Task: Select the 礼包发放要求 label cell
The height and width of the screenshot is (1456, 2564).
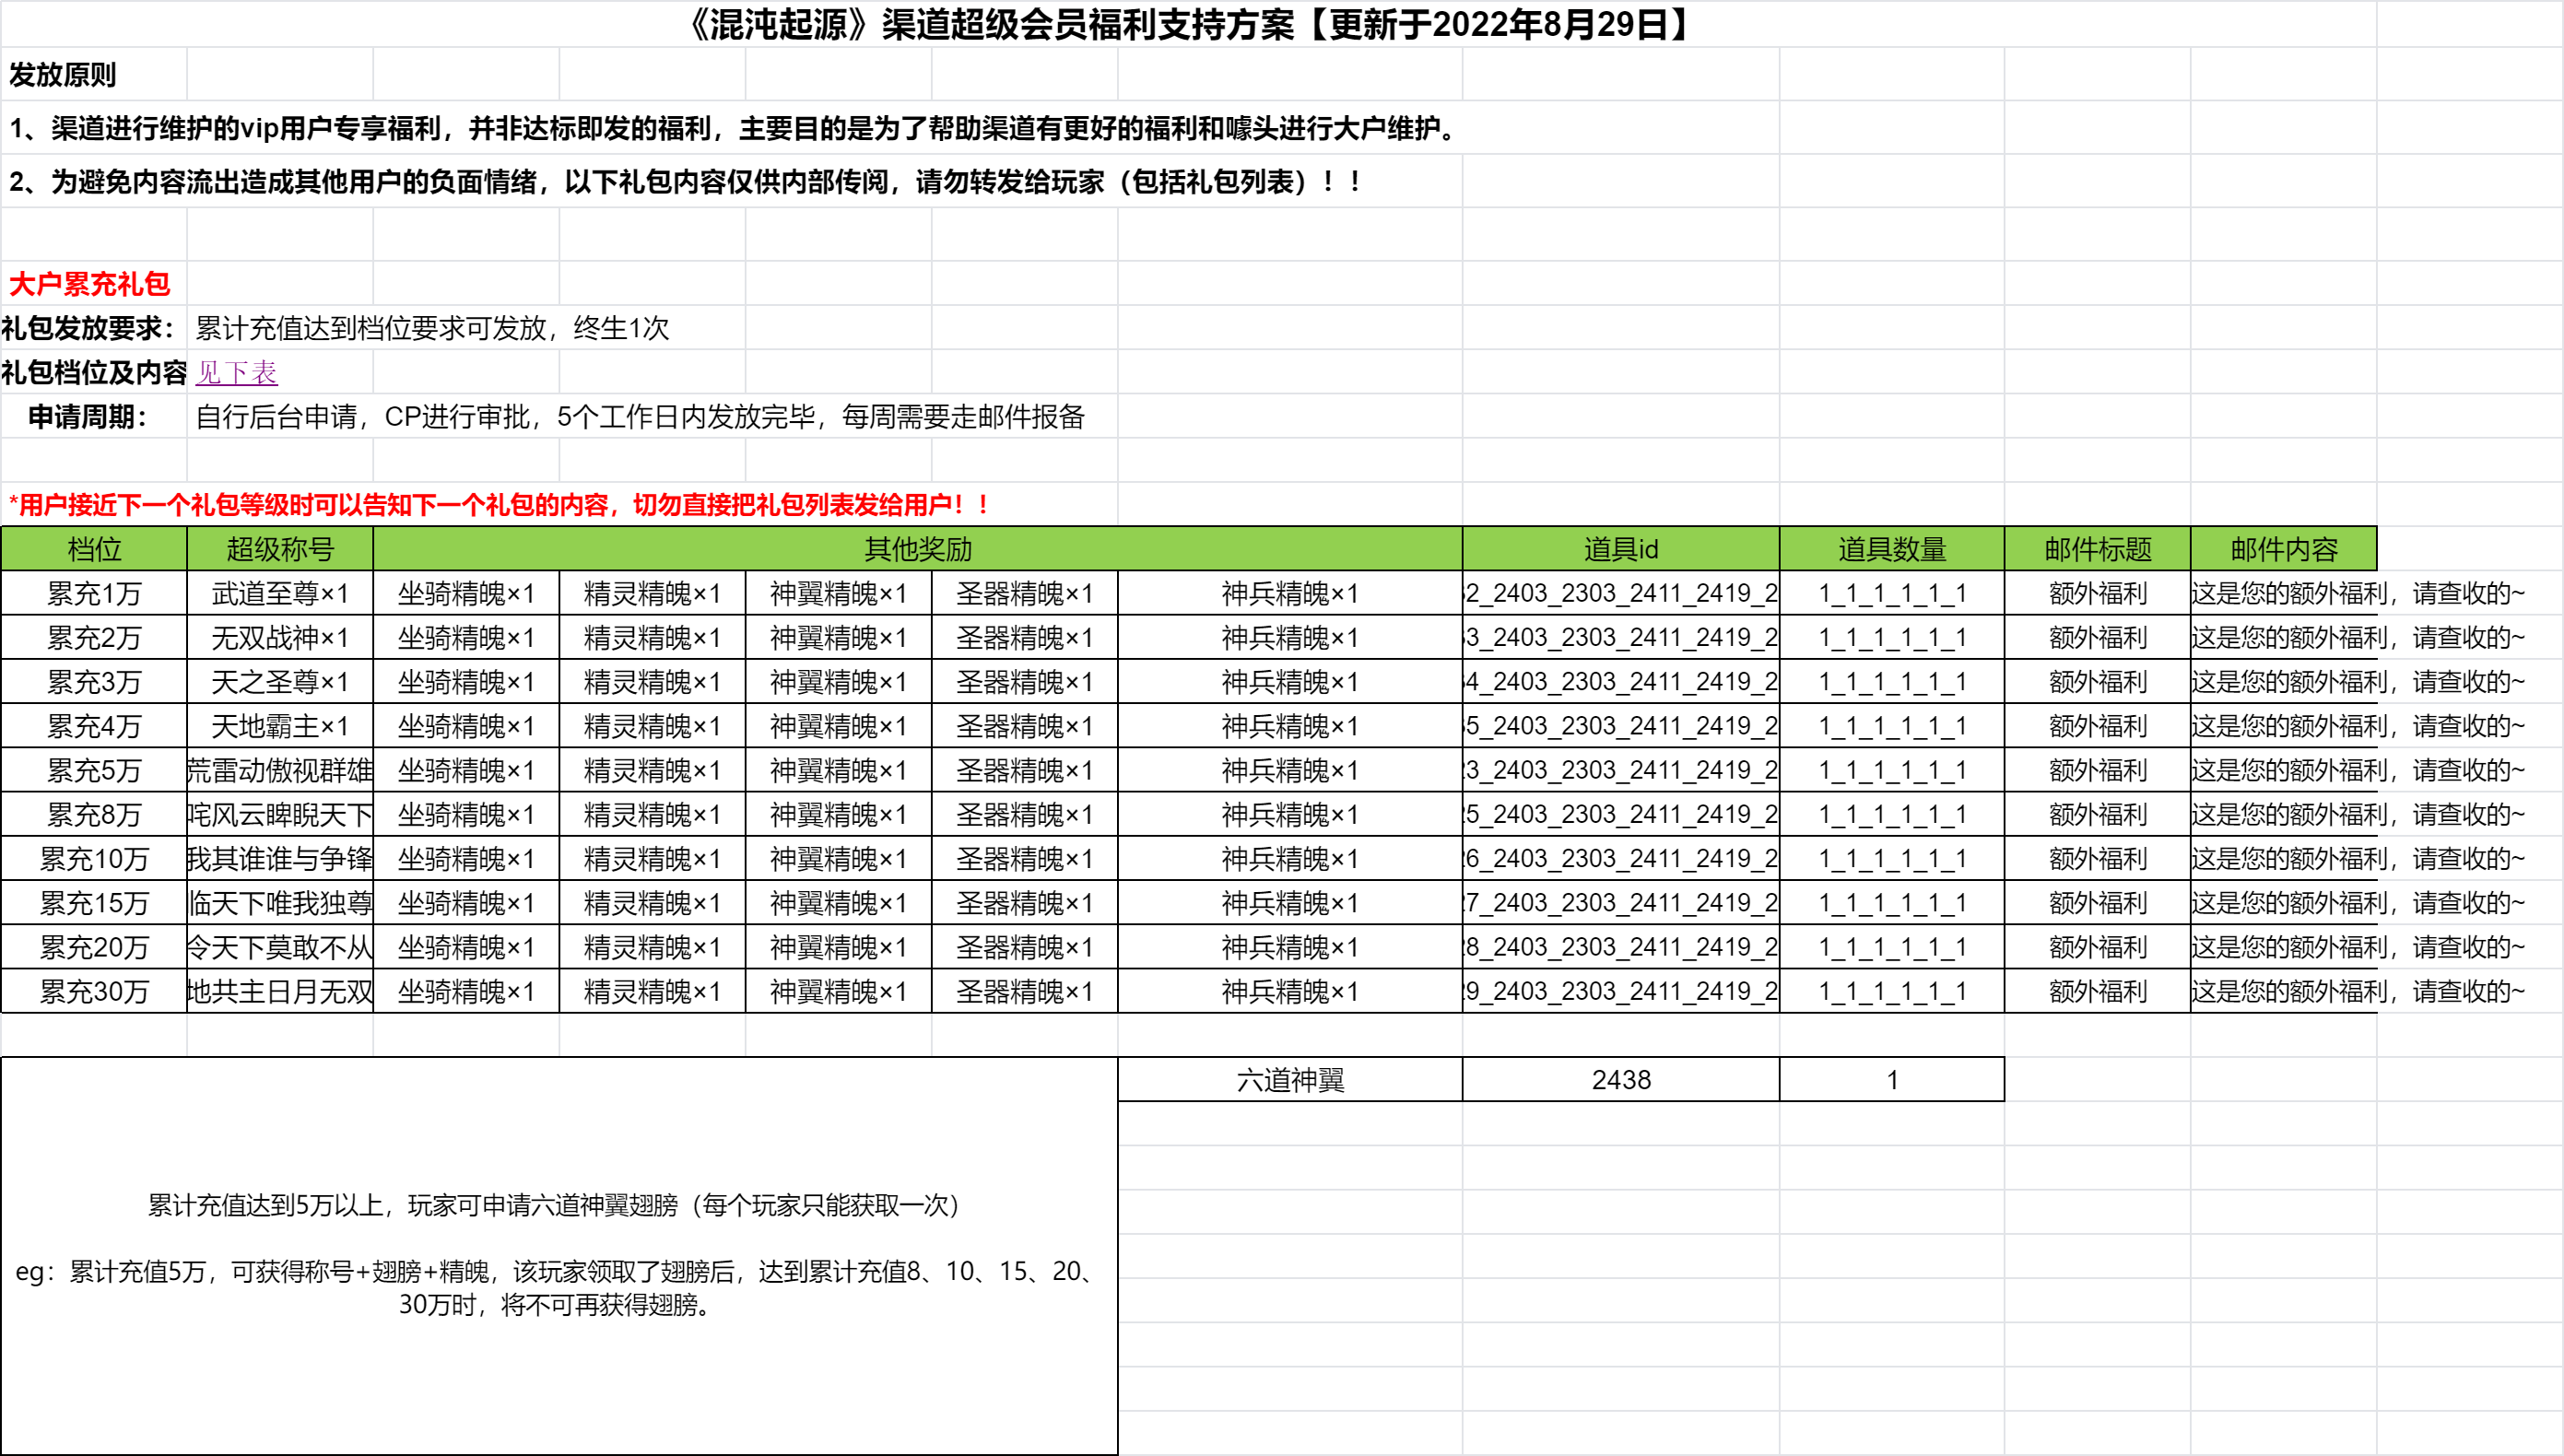Action: tap(93, 328)
